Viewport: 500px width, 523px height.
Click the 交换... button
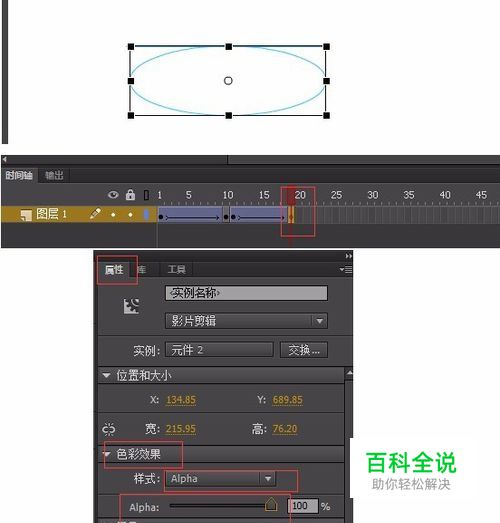pos(304,350)
